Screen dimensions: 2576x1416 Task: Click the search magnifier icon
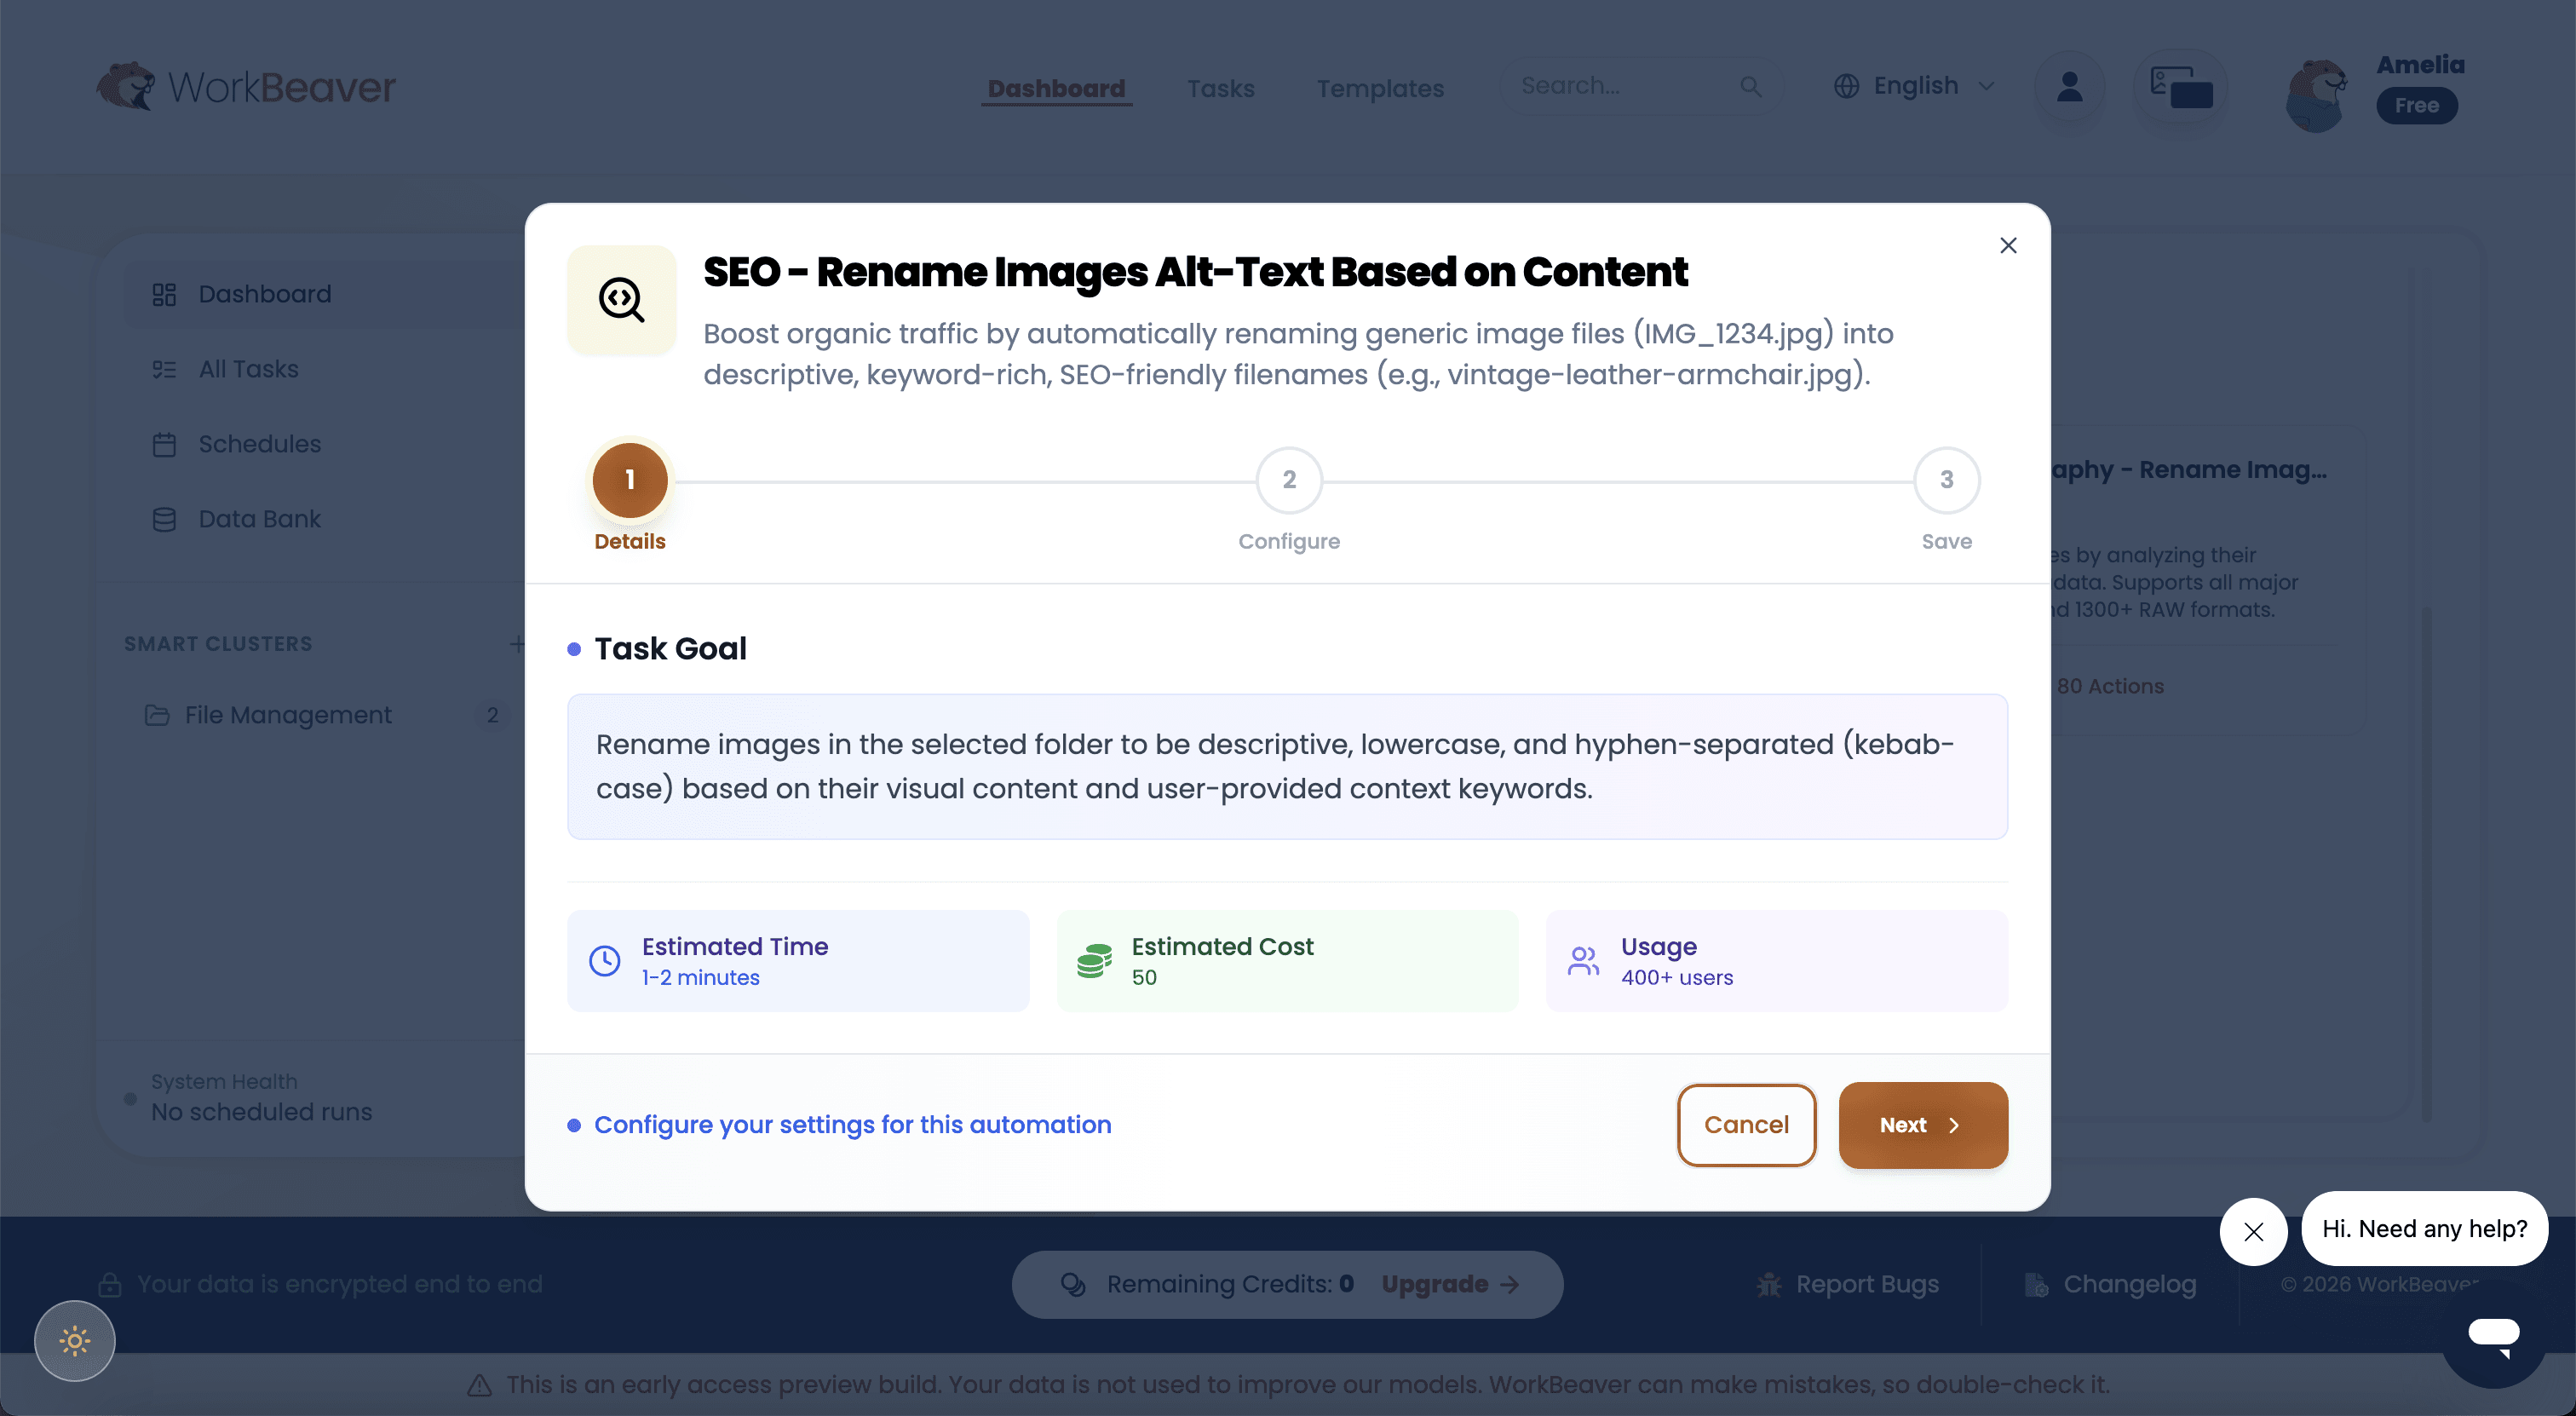pyautogui.click(x=1750, y=87)
